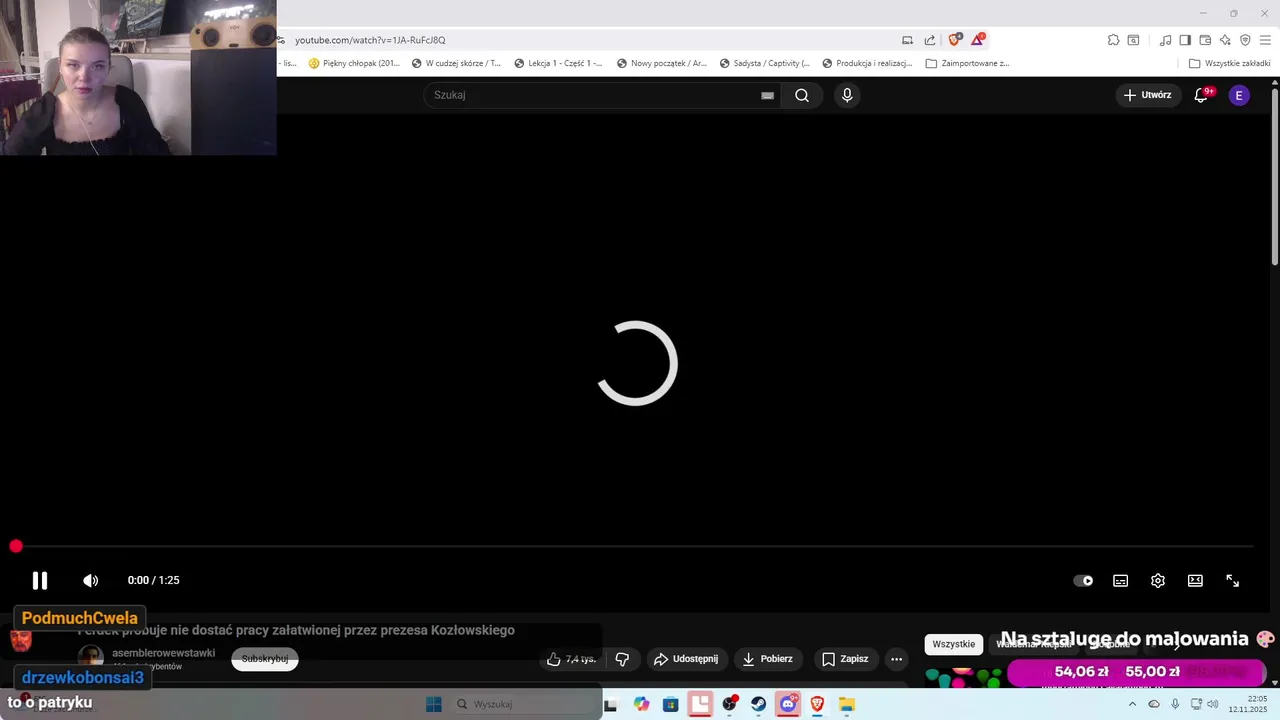Open 'Lekcja 1 - Część 1' bookmark
This screenshot has height=720, width=1280.
coord(558,63)
